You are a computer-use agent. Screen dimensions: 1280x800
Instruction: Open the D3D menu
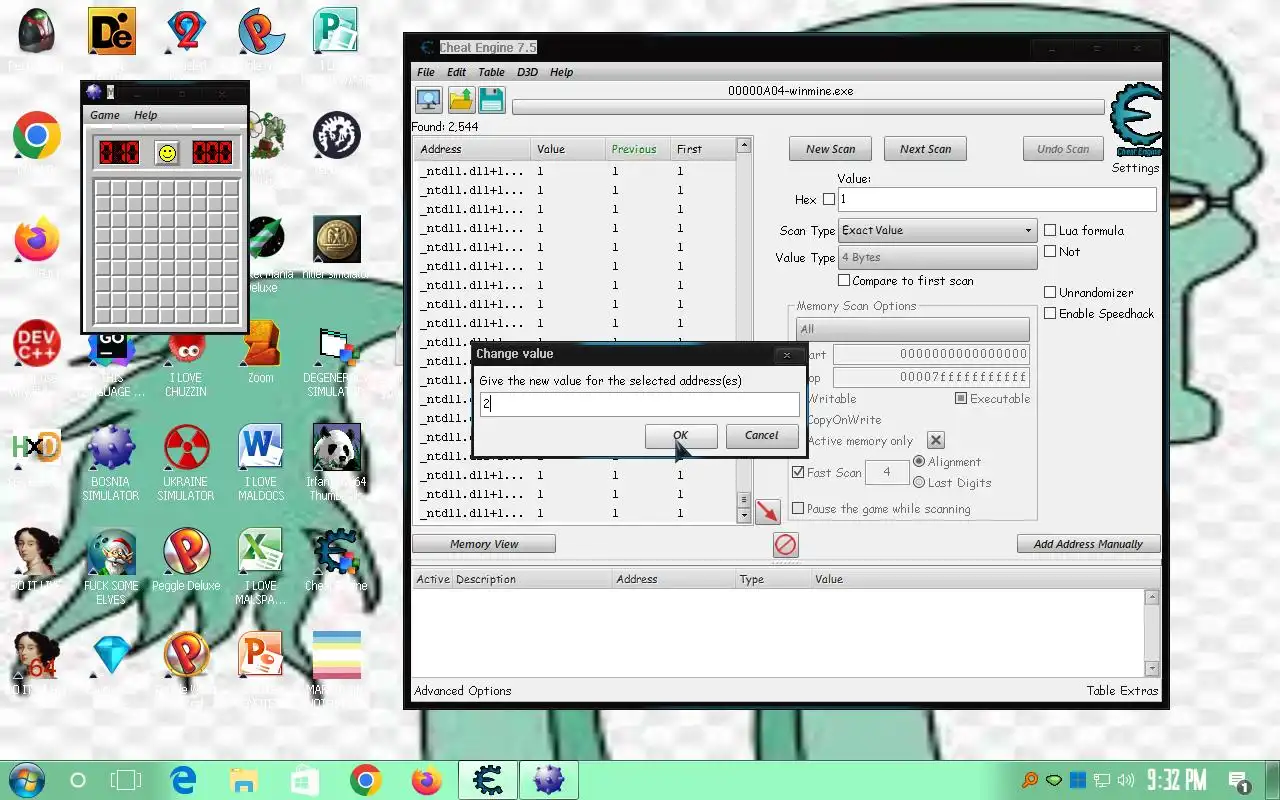pos(528,72)
